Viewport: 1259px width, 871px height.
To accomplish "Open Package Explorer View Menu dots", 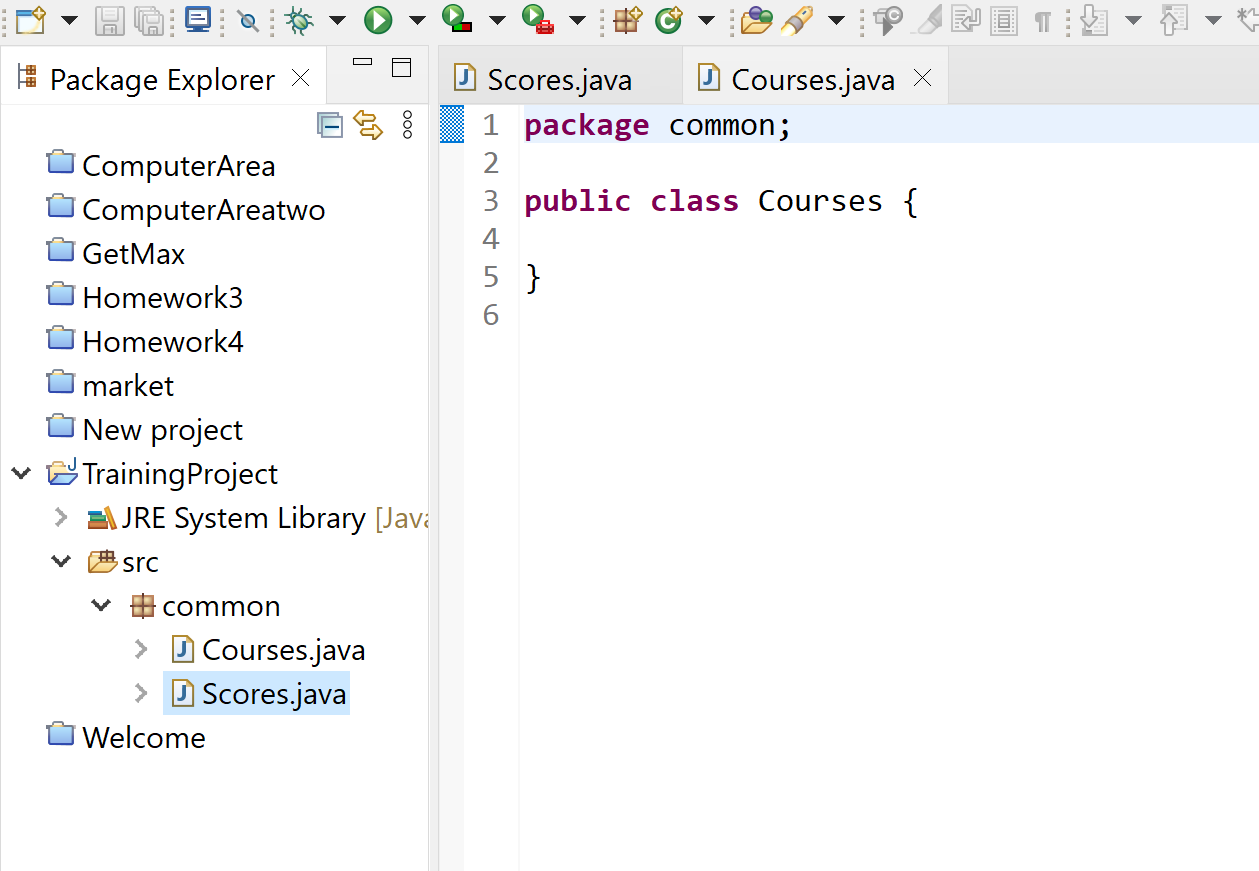I will 407,125.
